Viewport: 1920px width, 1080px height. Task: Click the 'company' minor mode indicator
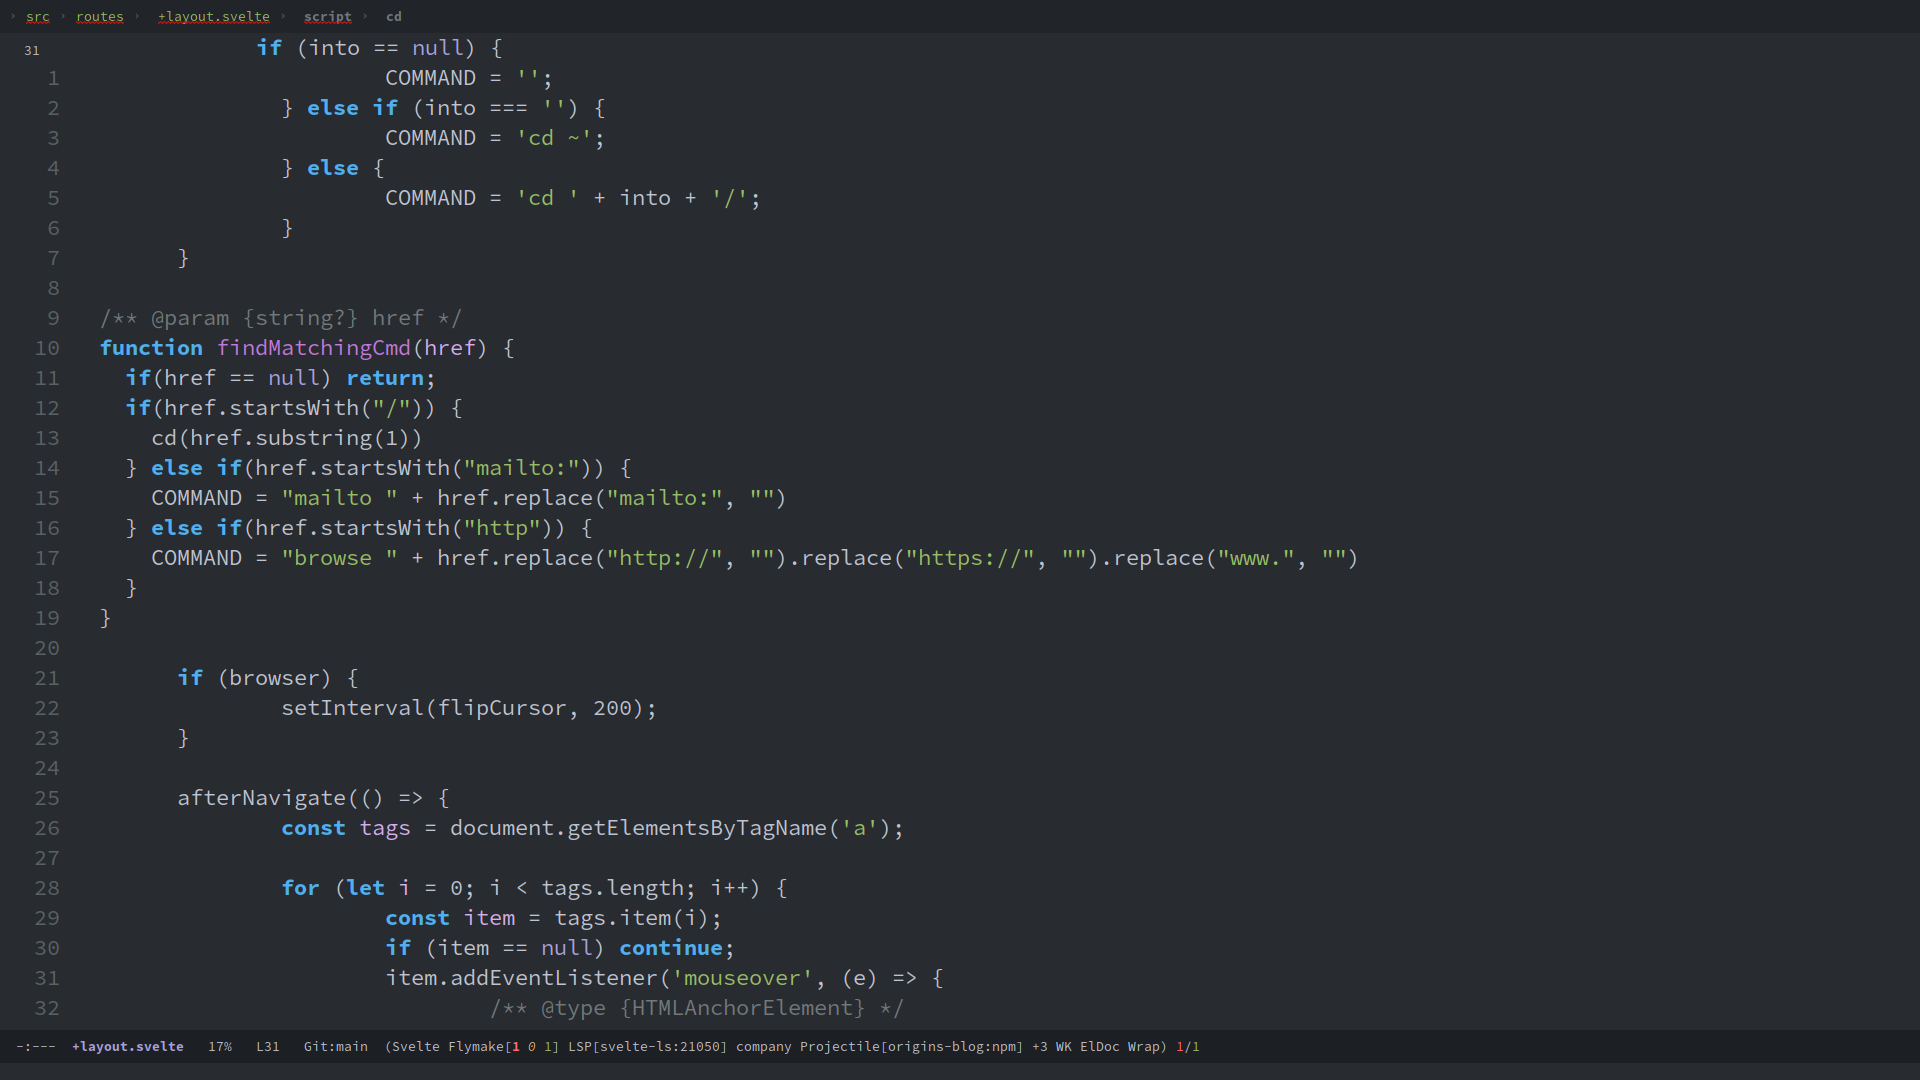764,1046
